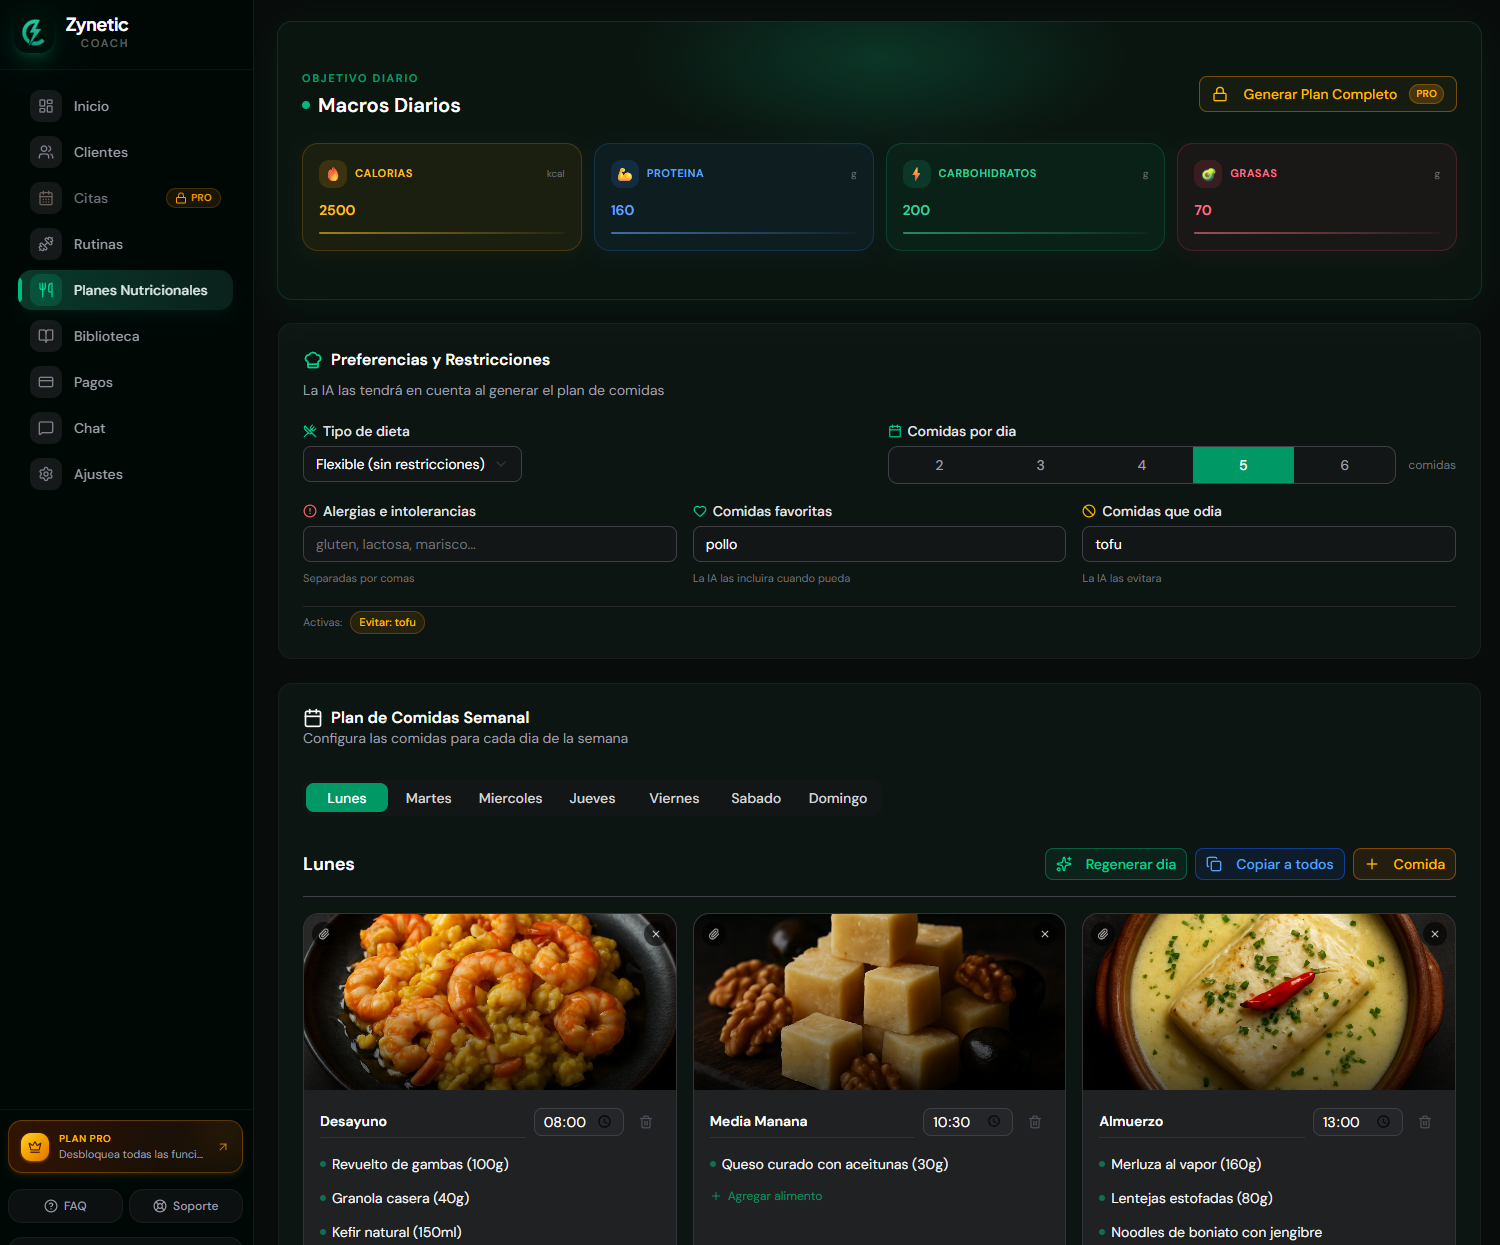Screen dimensions: 1500x1245
Task: Remove the Media Manana image with X
Action: pos(1045,934)
